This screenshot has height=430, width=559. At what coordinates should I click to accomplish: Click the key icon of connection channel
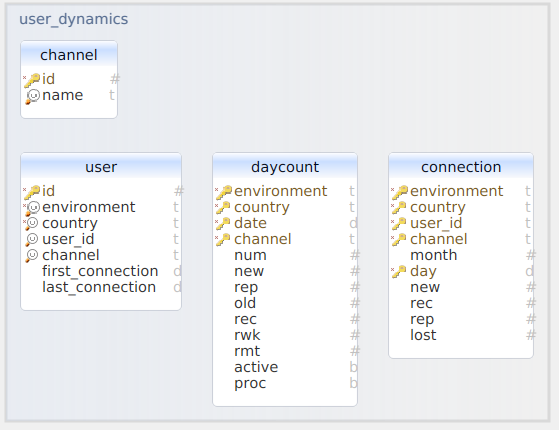pos(400,240)
